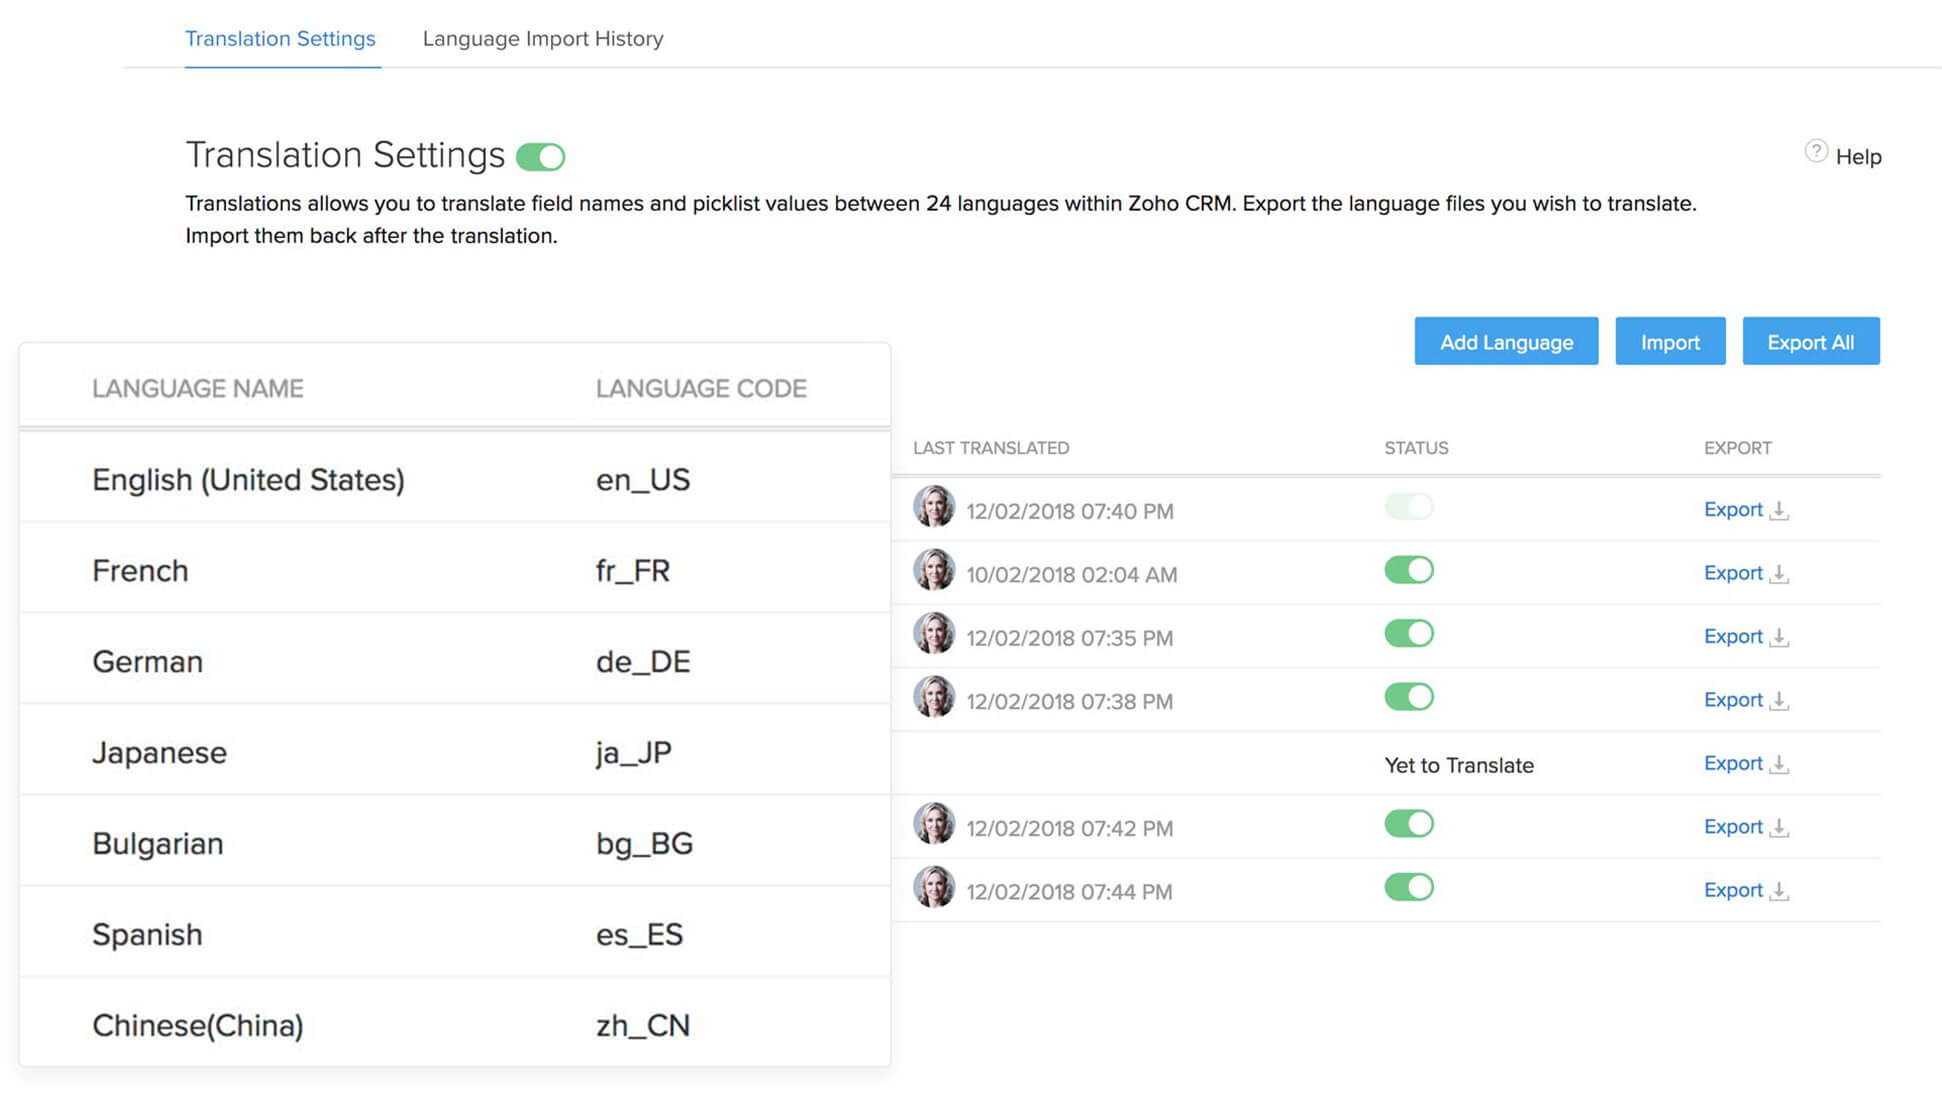Image resolution: width=1942 pixels, height=1094 pixels.
Task: Click the download icon in English row
Action: (1779, 511)
